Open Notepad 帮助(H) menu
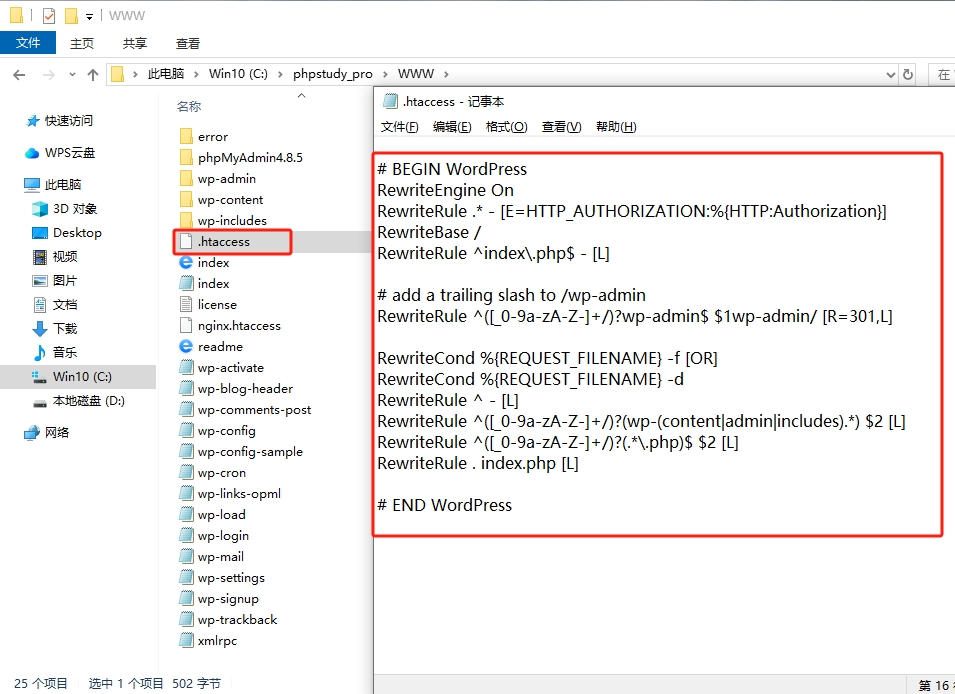955x694 pixels. 616,127
